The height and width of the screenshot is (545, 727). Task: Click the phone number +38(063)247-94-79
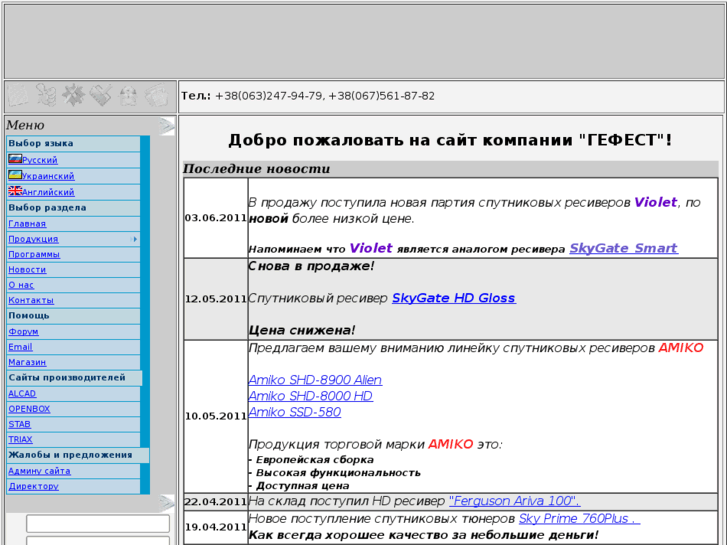268,96
